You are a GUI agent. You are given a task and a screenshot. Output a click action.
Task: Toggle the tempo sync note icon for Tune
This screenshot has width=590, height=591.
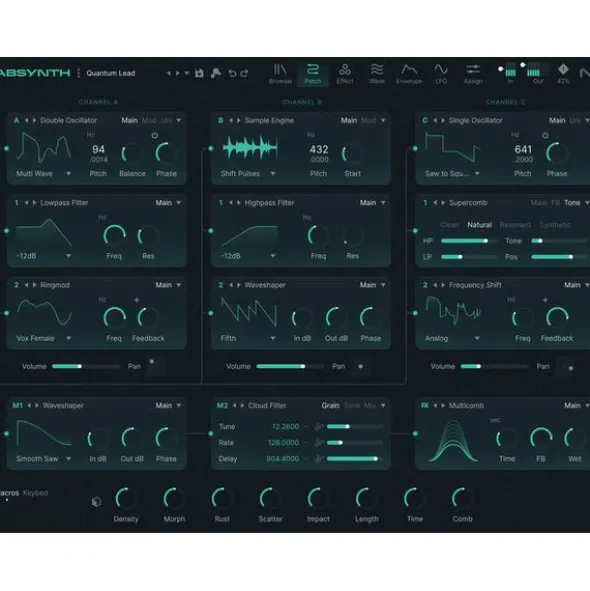319,426
